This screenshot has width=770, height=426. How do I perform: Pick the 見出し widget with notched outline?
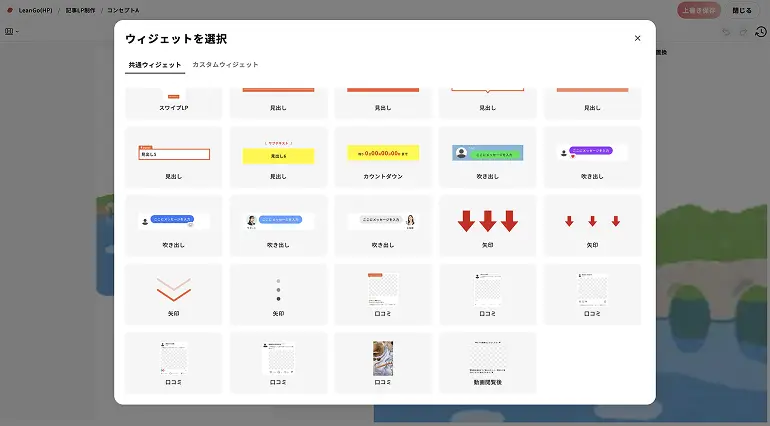(x=487, y=103)
